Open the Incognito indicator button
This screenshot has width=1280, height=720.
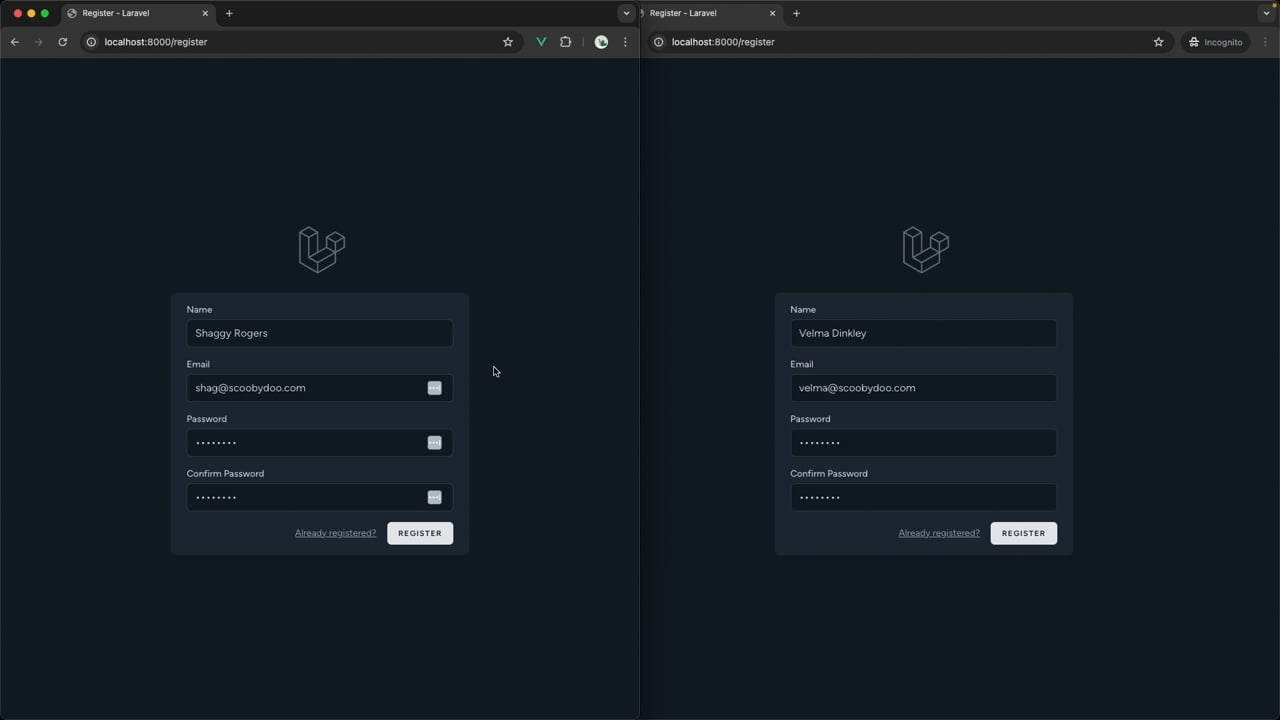[1215, 42]
